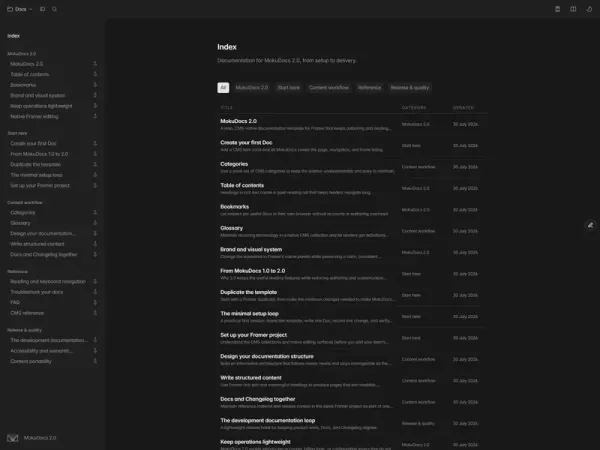The height and width of the screenshot is (450, 600).
Task: Filter the index by MokuDocs 2.0 tab
Action: pos(252,88)
